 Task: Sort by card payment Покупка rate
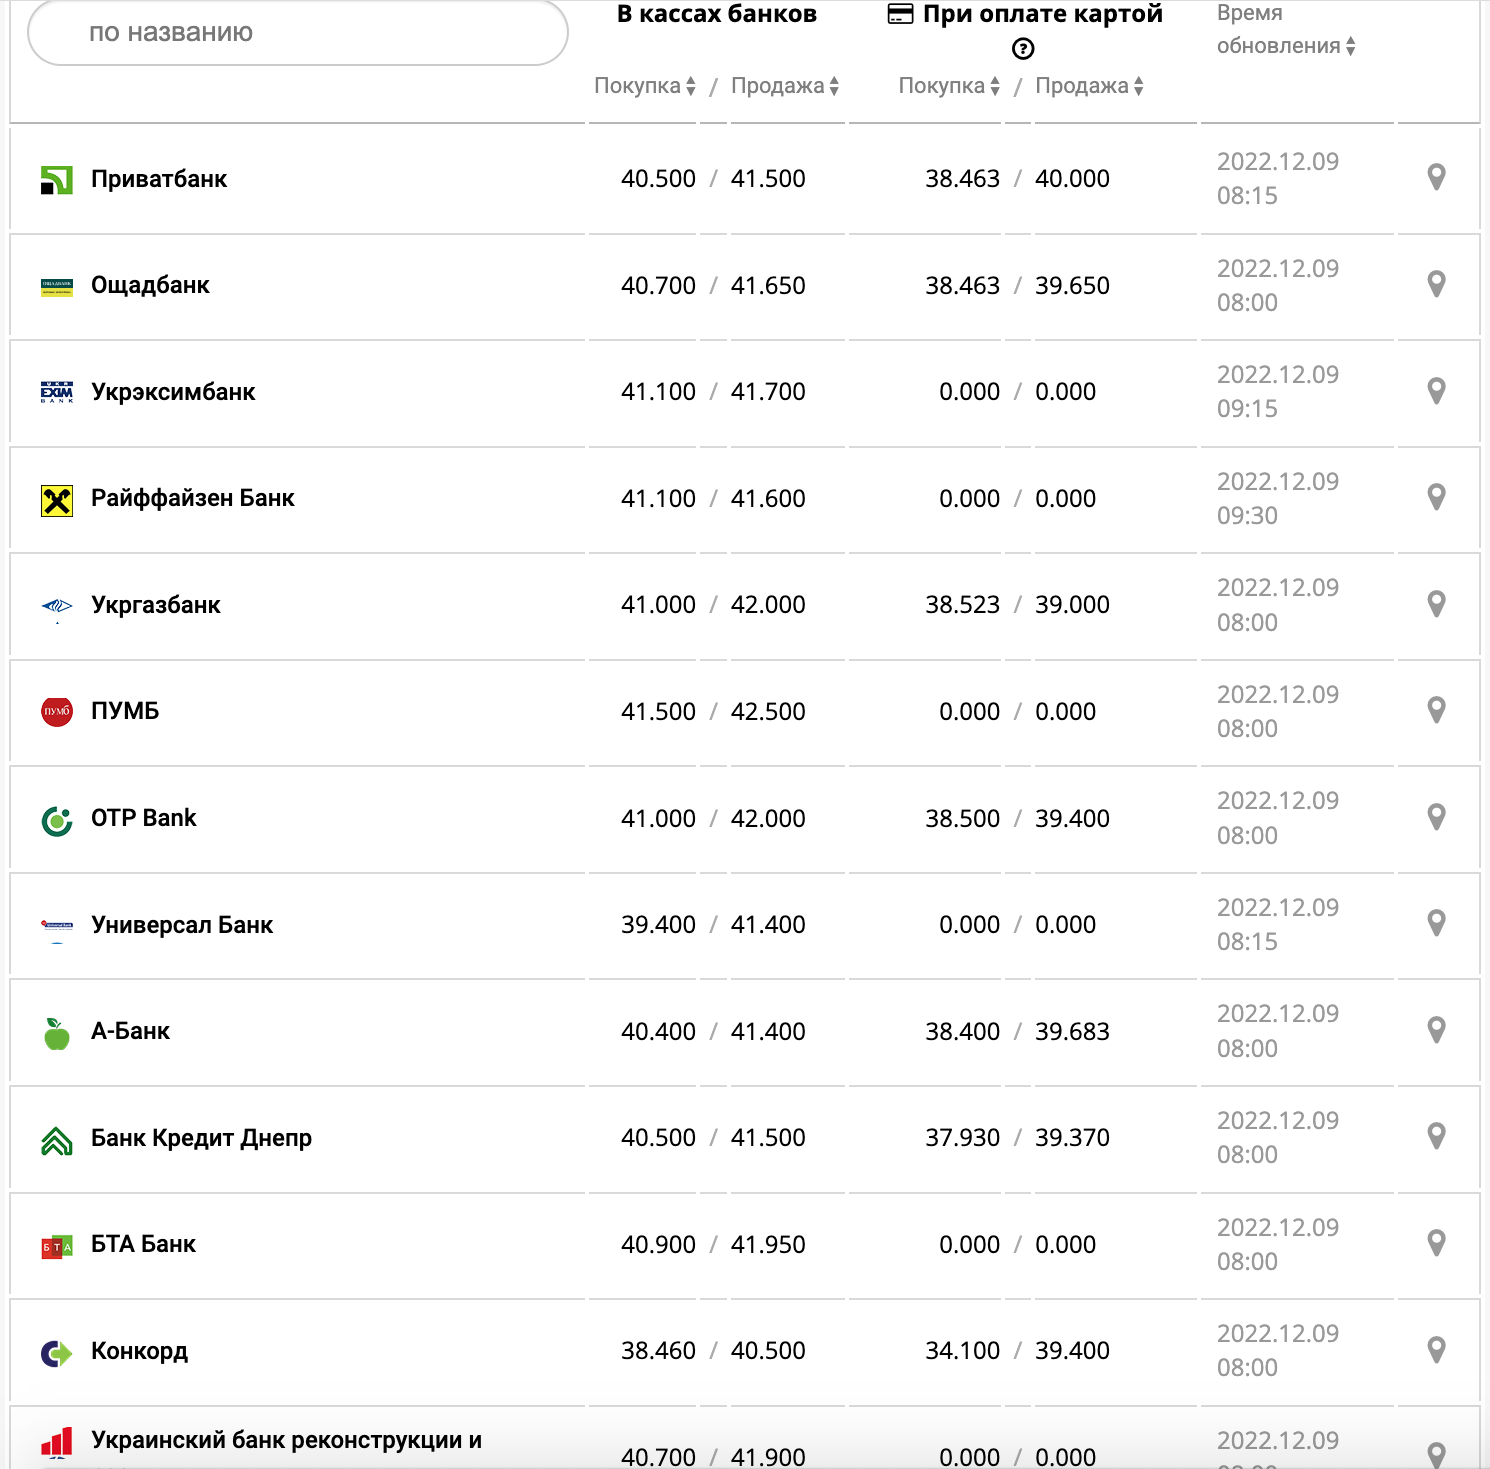949,86
